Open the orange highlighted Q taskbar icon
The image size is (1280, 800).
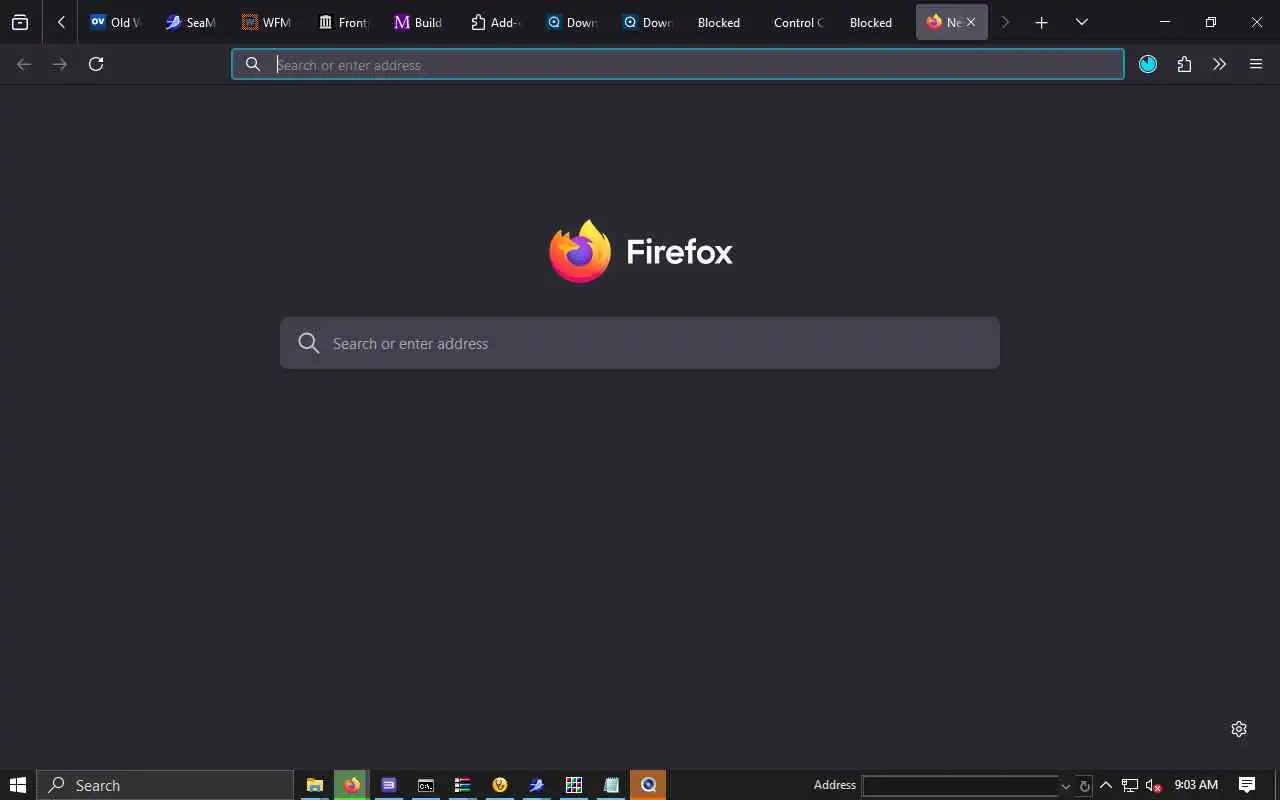[648, 785]
